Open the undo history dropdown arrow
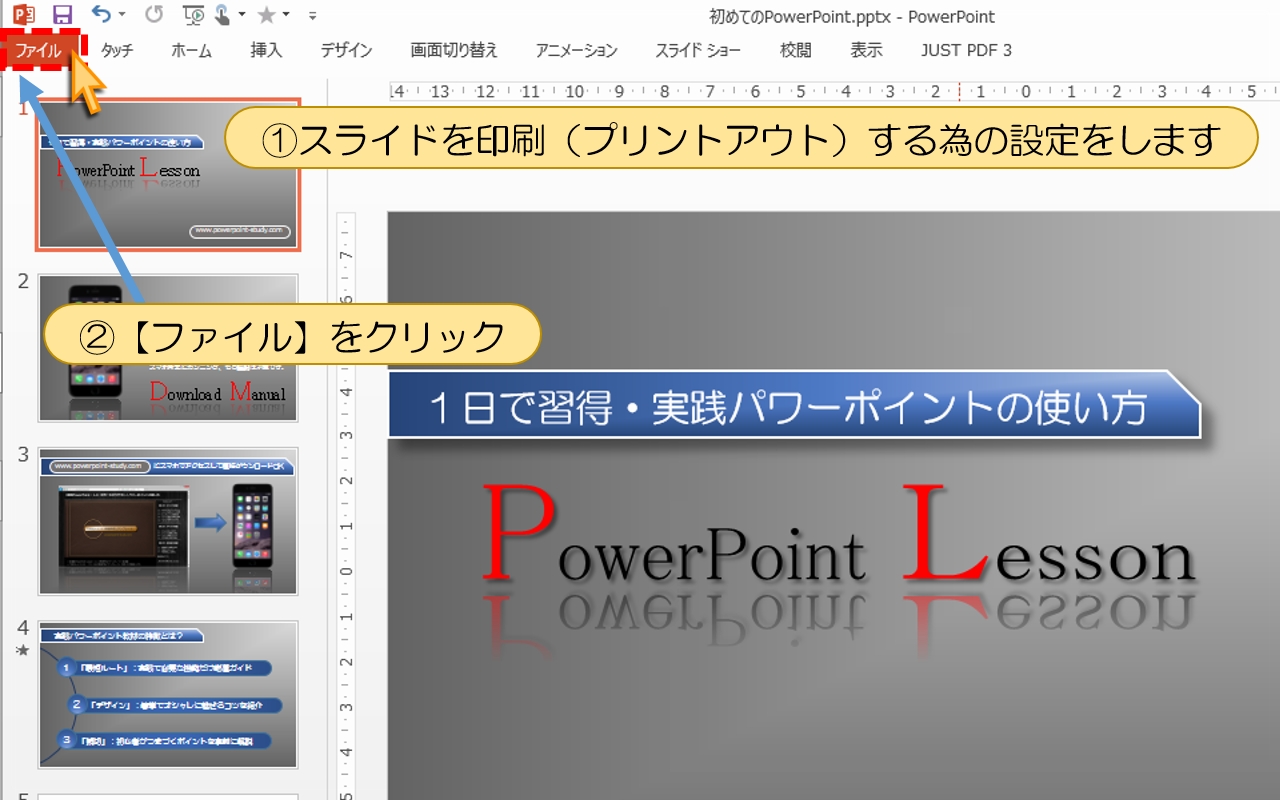This screenshot has width=1280, height=800. 122,15
